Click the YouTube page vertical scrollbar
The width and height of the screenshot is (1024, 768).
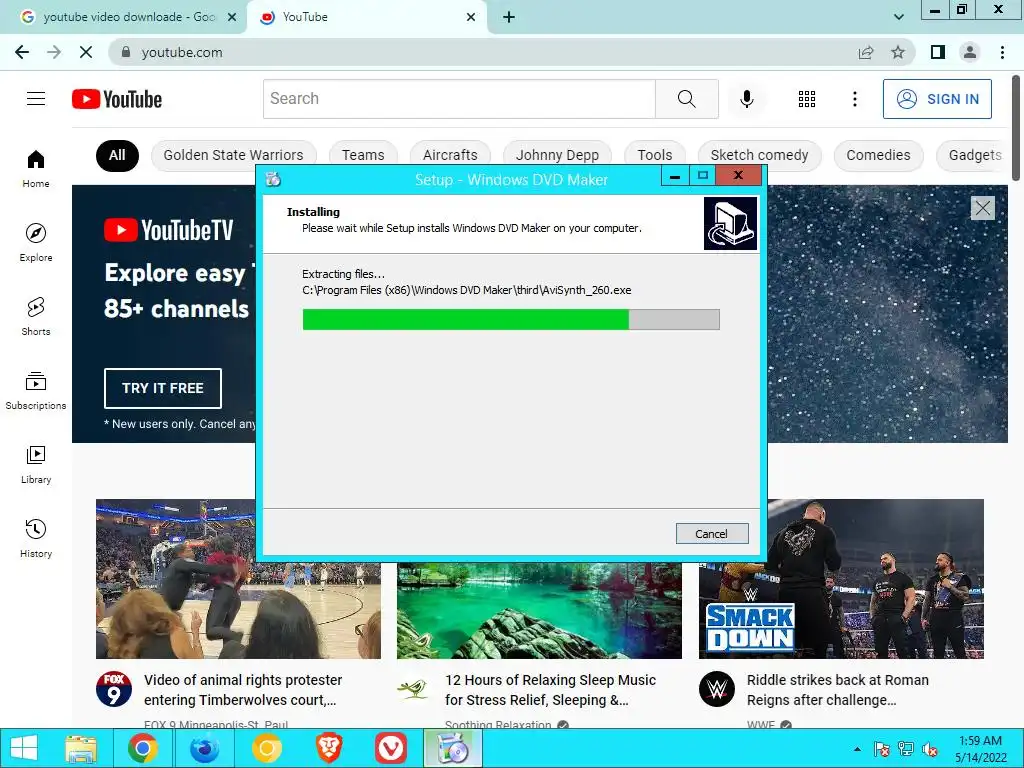pos(1017,127)
